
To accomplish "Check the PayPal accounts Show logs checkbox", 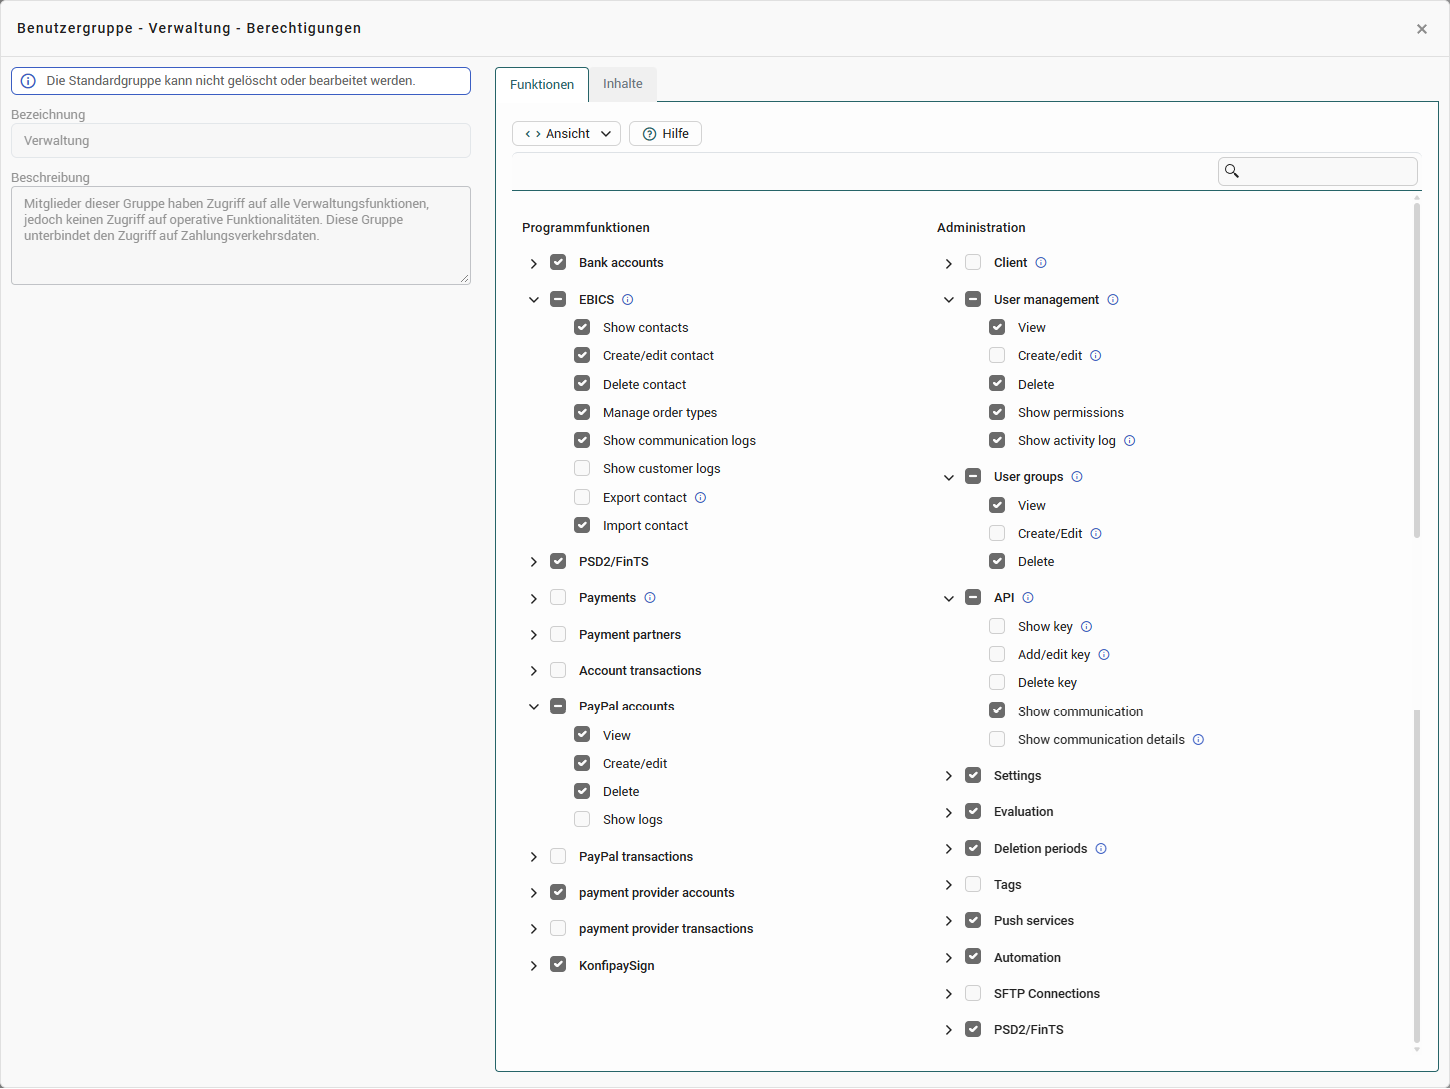I will (x=582, y=820).
